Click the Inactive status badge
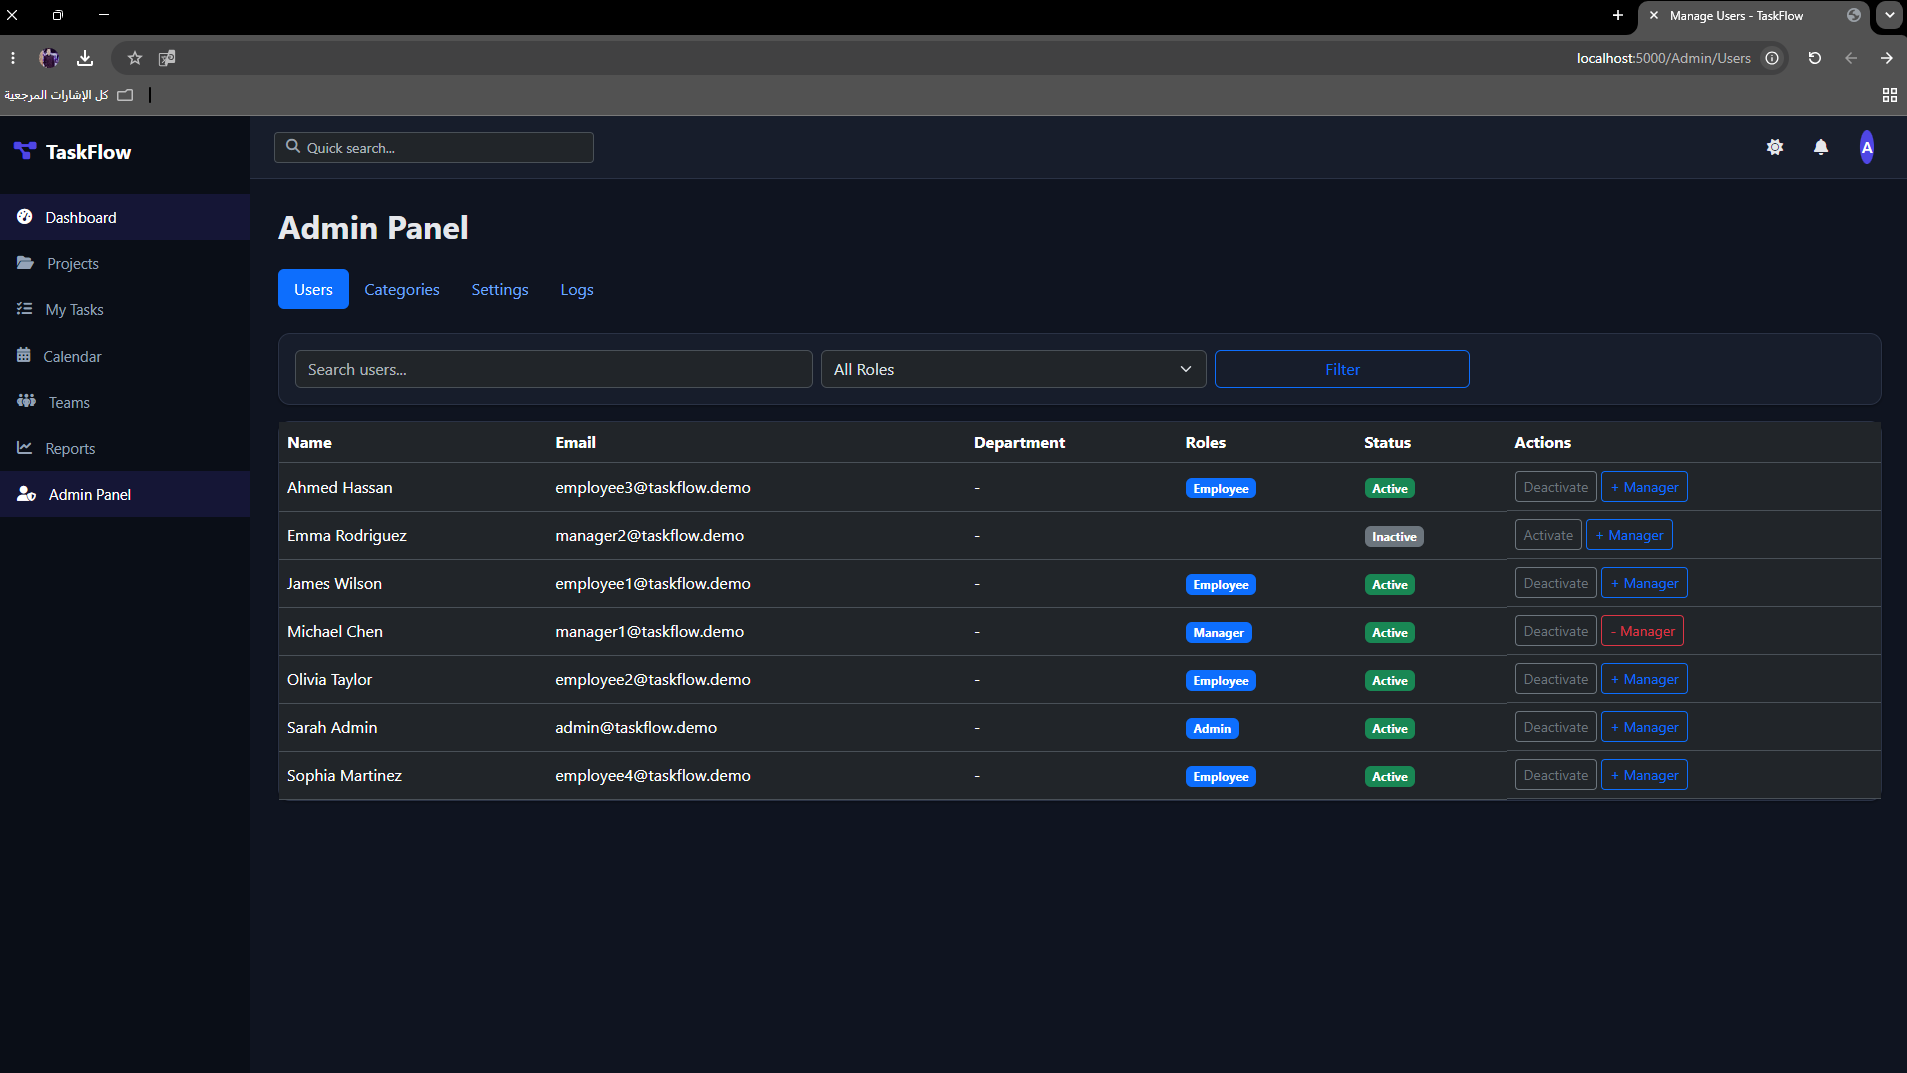1907x1073 pixels. pos(1394,536)
